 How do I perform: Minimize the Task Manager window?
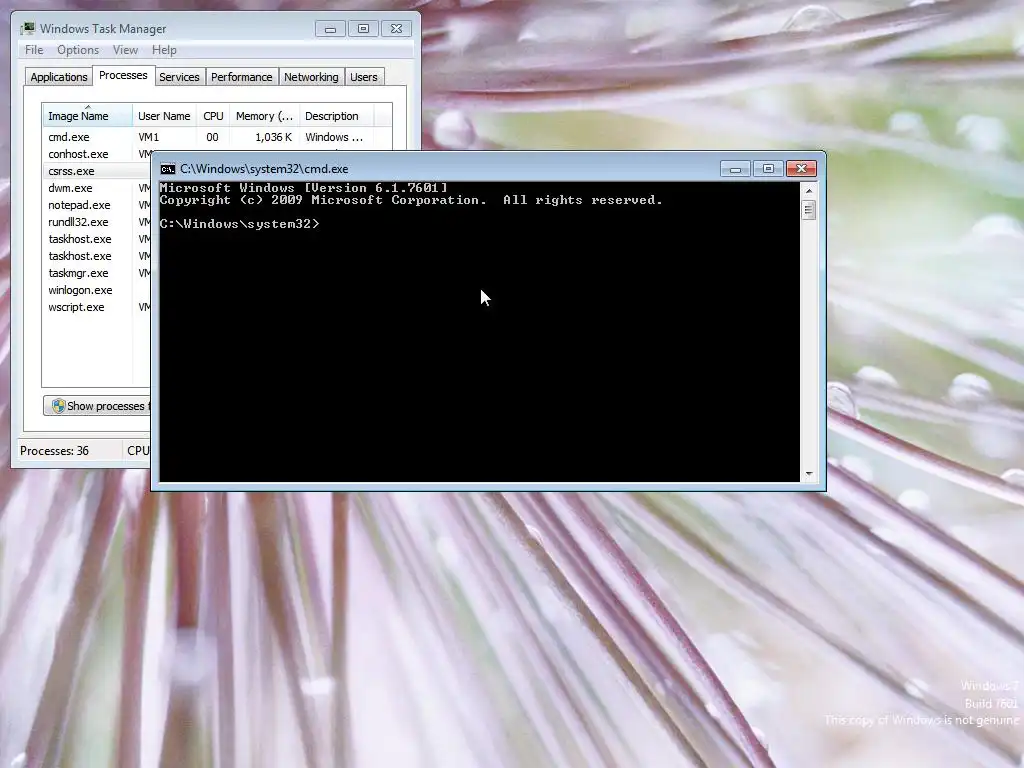tap(330, 29)
